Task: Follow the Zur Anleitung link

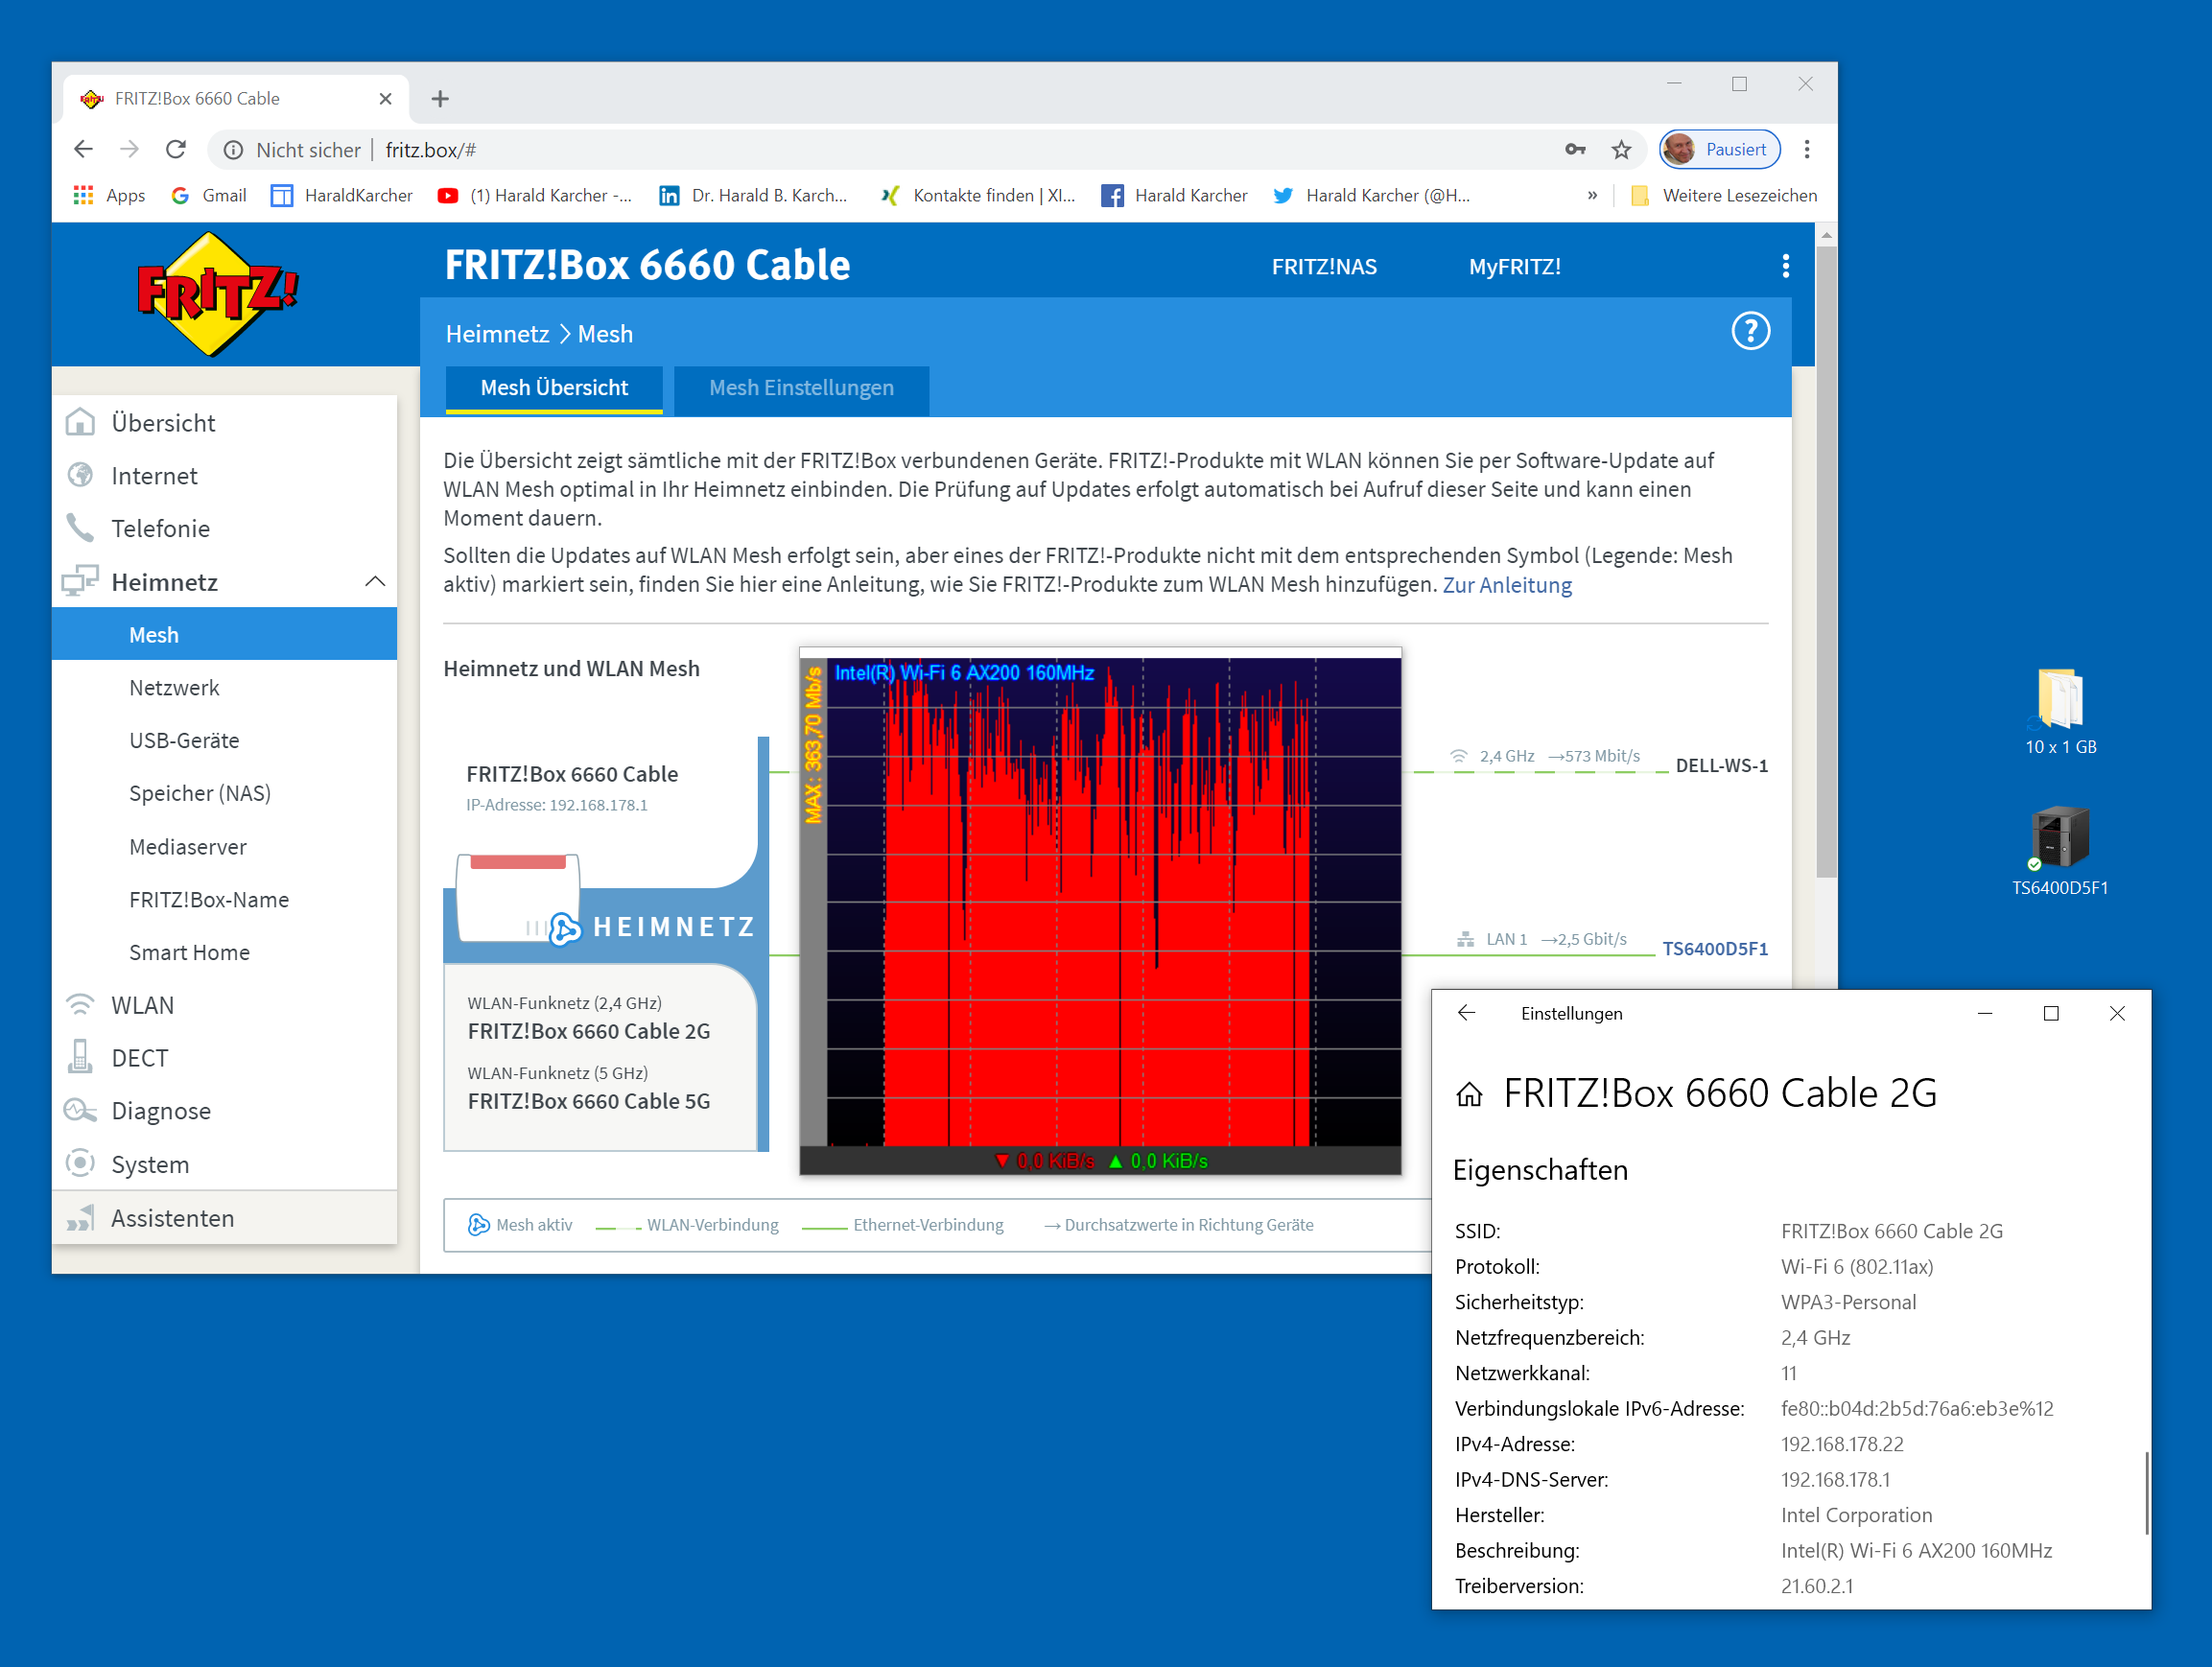Action: pyautogui.click(x=1506, y=585)
